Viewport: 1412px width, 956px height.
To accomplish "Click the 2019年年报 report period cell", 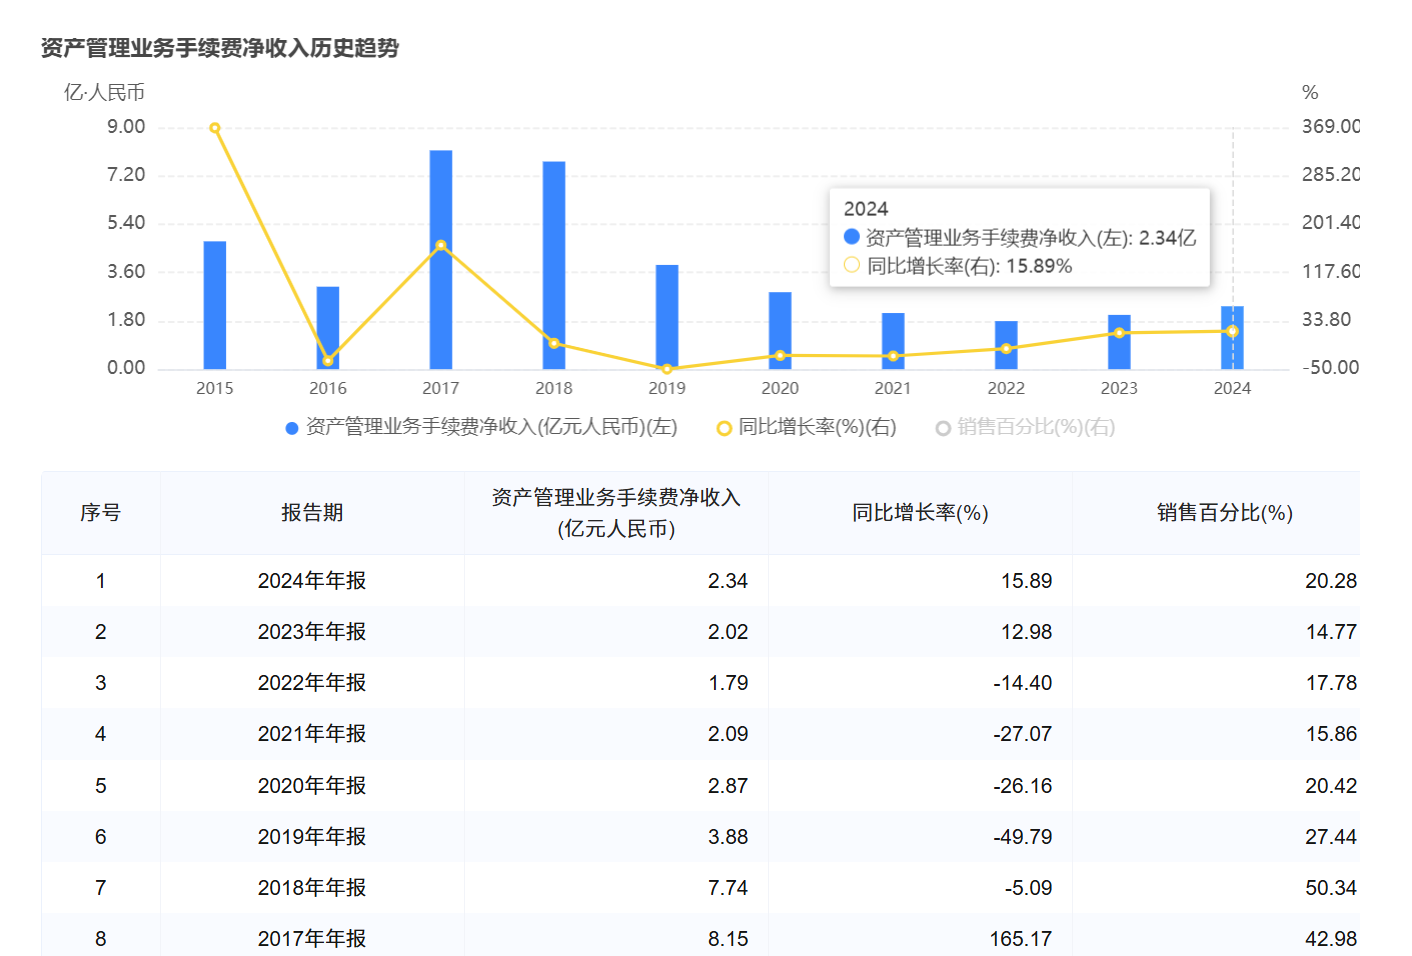I will tap(312, 837).
